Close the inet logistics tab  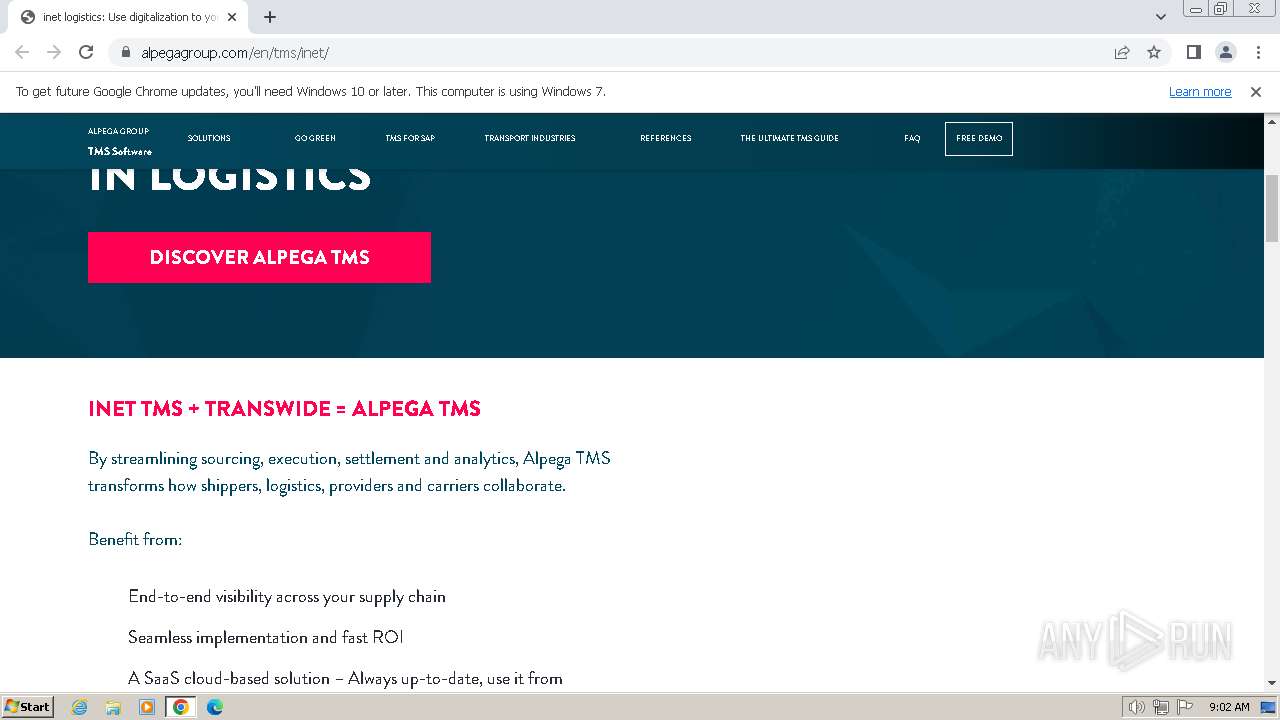coord(232,17)
